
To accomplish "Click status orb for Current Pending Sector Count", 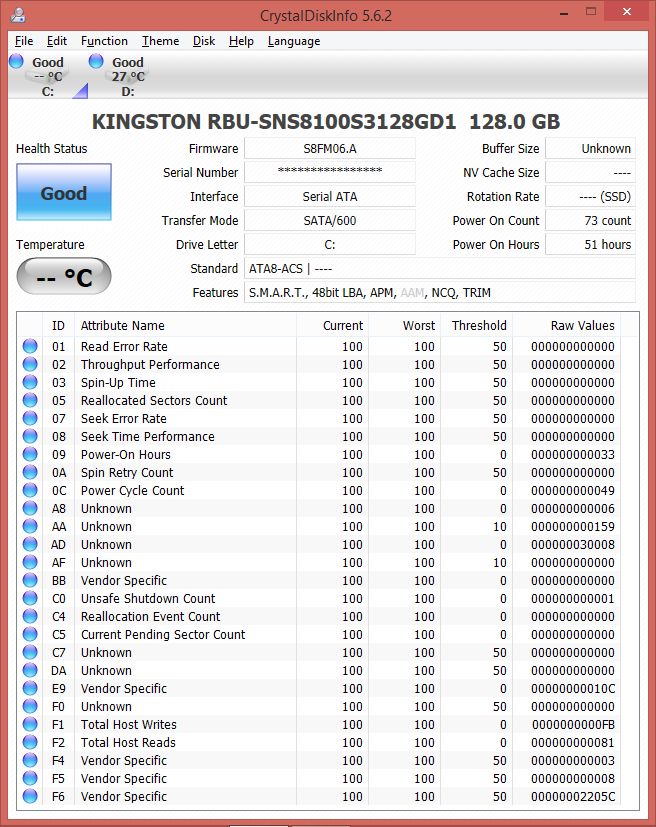I will pyautogui.click(x=30, y=634).
